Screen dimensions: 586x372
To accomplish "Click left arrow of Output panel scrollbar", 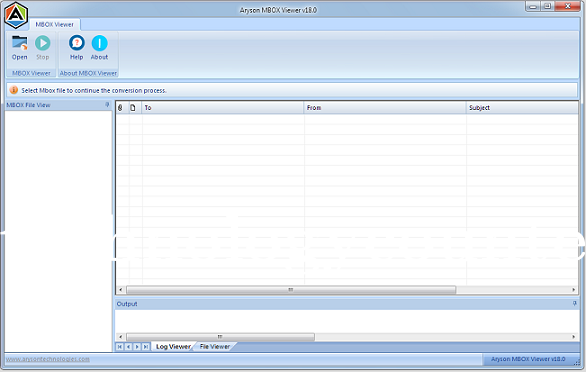I will click(x=120, y=337).
